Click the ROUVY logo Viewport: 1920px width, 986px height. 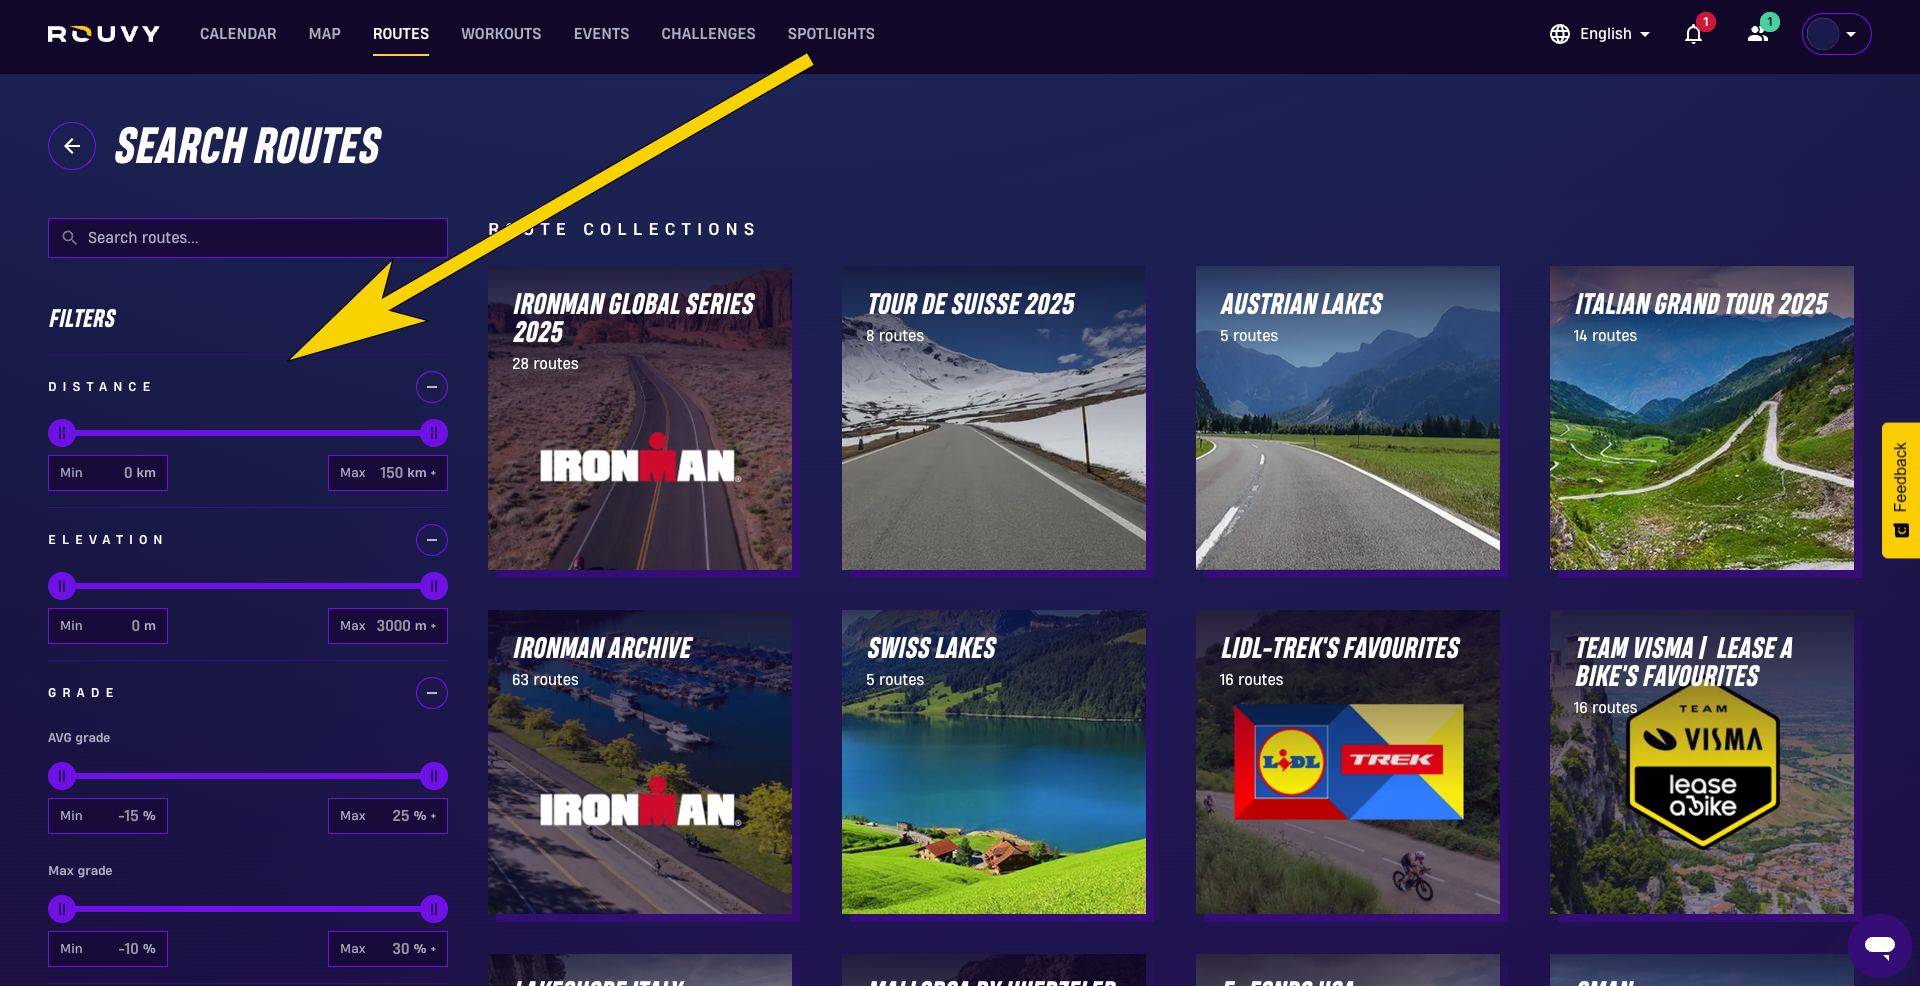(103, 33)
